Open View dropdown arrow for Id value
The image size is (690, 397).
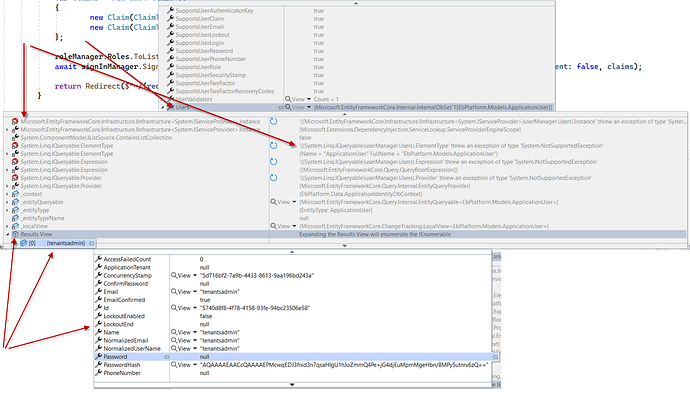point(195,308)
